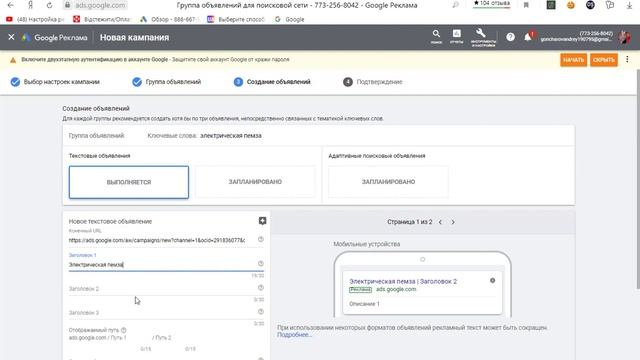Viewport: 640px width, 360px height.
Task: Click the Заголовок 2 field
Action: coord(162,289)
